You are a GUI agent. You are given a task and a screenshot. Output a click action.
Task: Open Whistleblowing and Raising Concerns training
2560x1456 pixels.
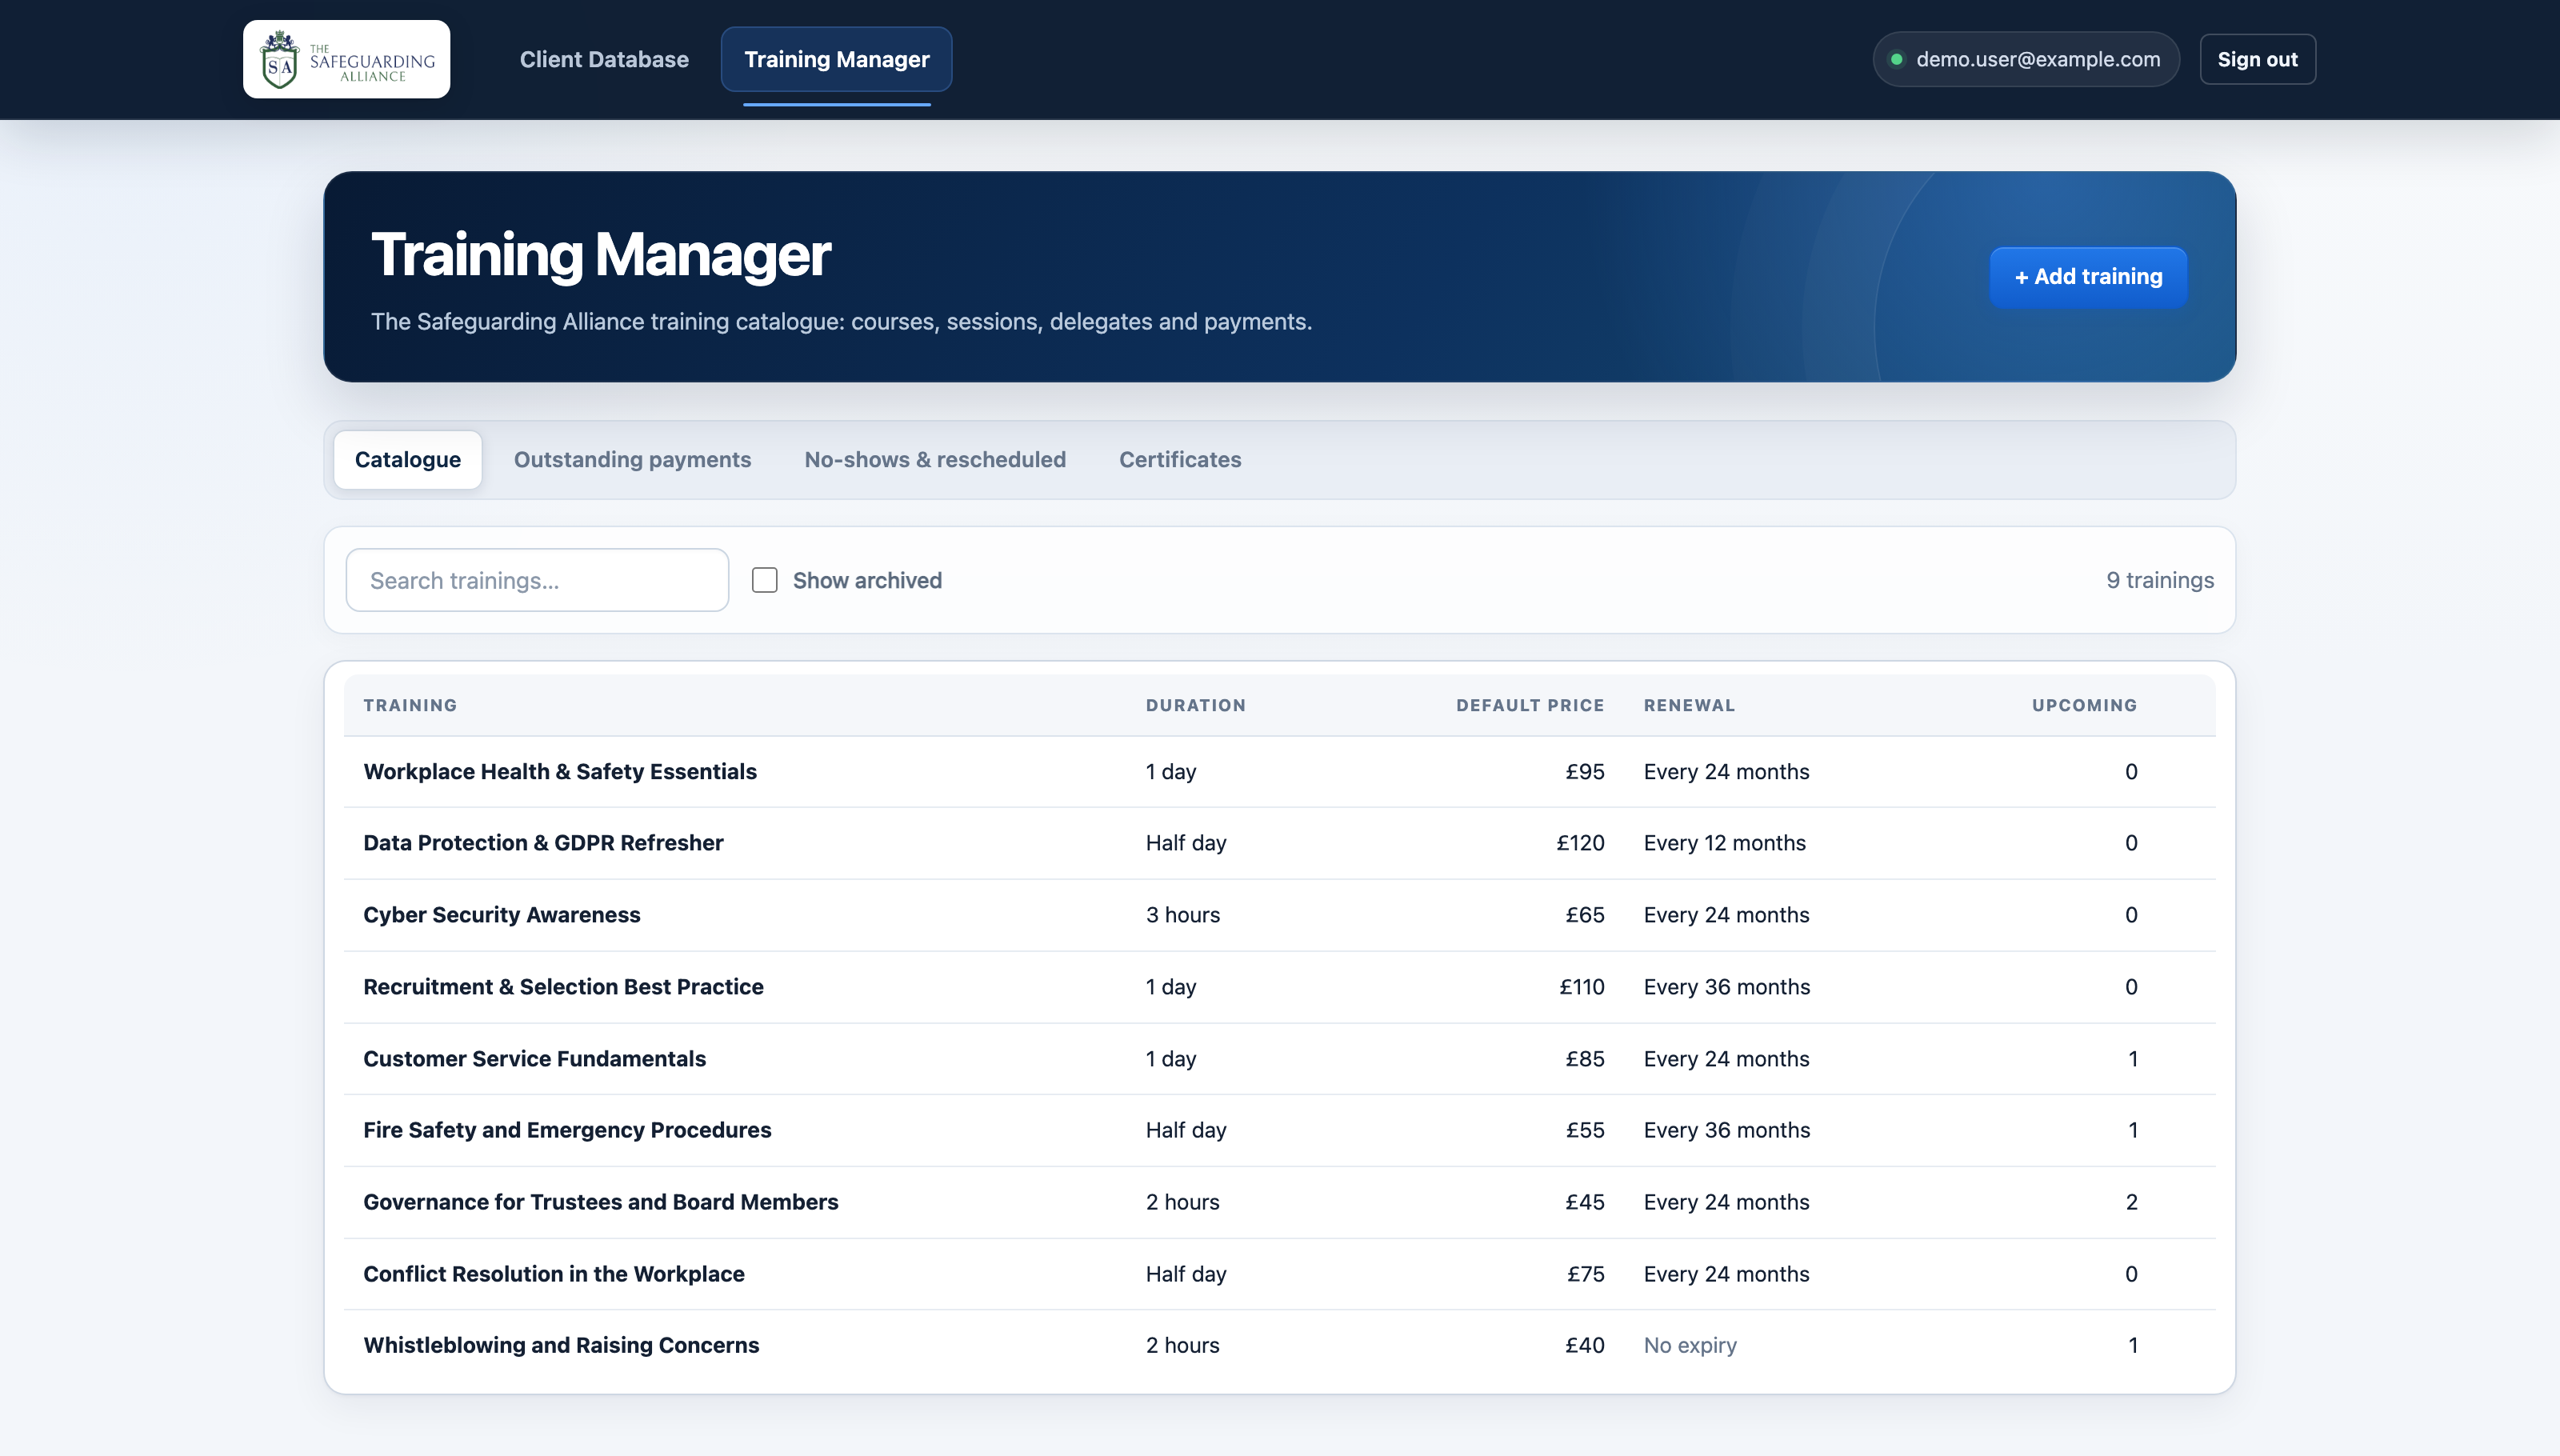(x=561, y=1345)
